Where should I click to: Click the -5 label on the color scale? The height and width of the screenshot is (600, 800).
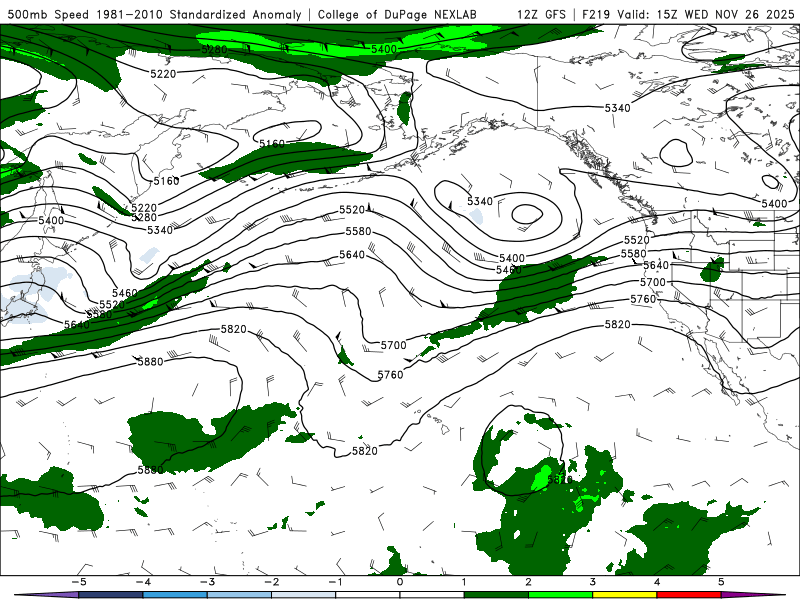pos(79,582)
